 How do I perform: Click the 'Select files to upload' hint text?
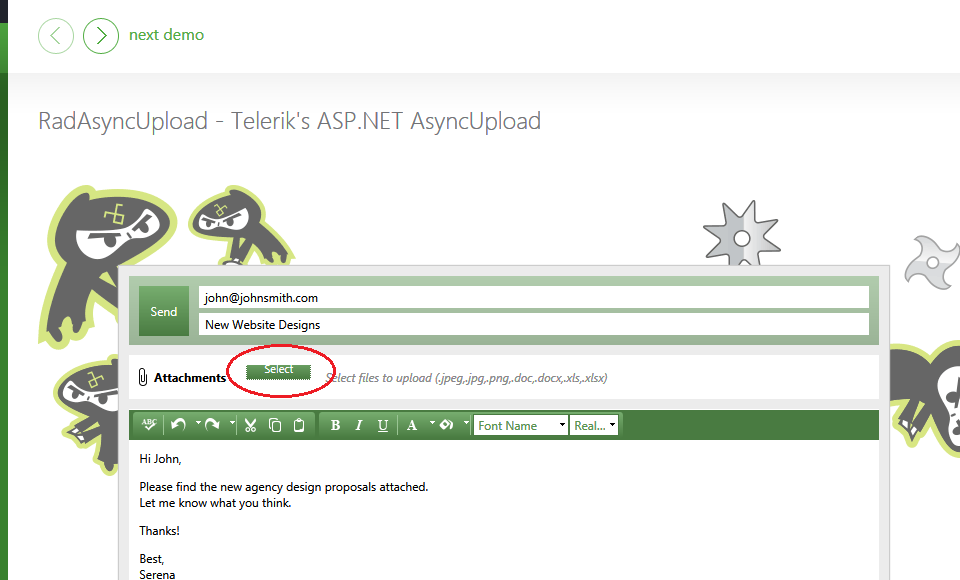pyautogui.click(x=467, y=378)
